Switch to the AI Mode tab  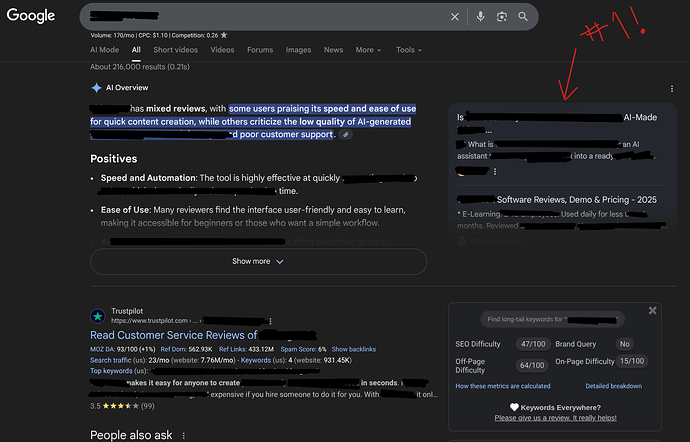point(104,50)
